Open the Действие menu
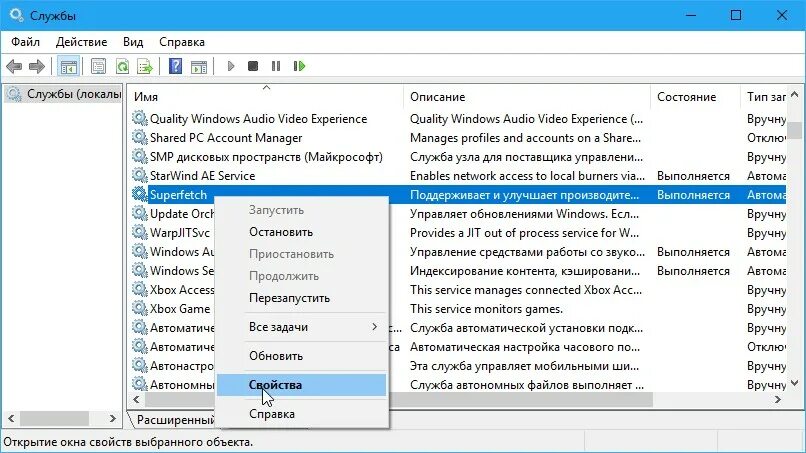 pos(81,42)
